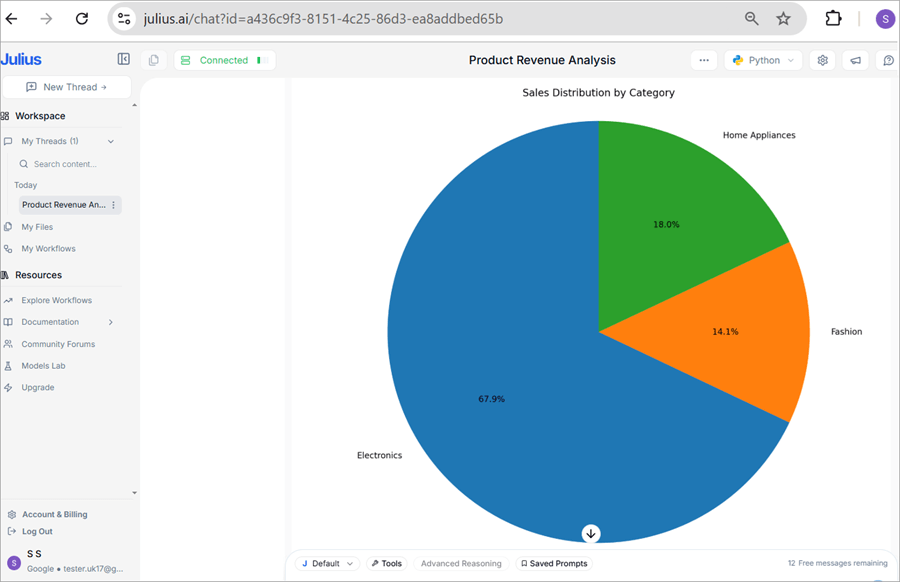Click the copy thread icon

[153, 60]
